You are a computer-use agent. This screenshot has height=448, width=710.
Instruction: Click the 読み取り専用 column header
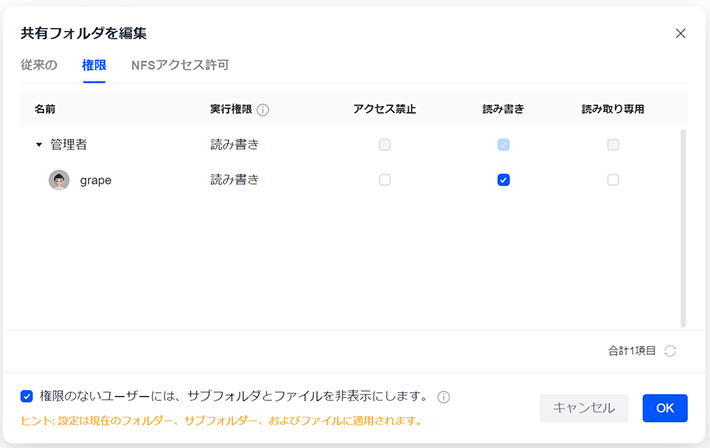pos(613,109)
